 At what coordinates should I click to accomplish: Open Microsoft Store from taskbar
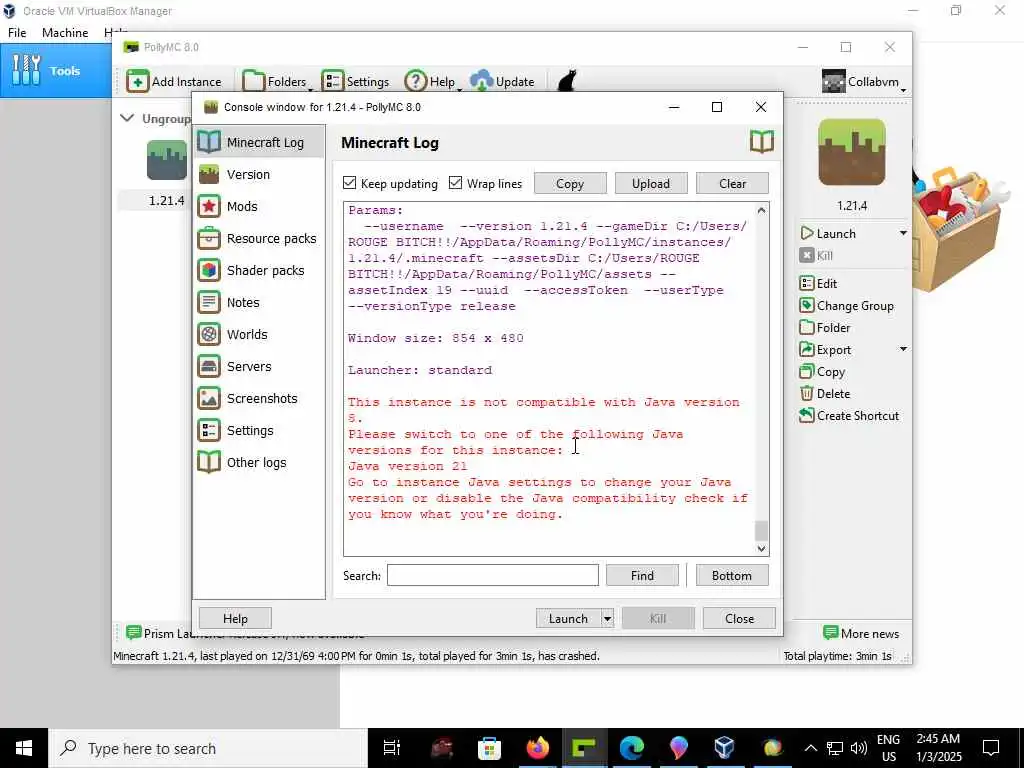[489, 748]
